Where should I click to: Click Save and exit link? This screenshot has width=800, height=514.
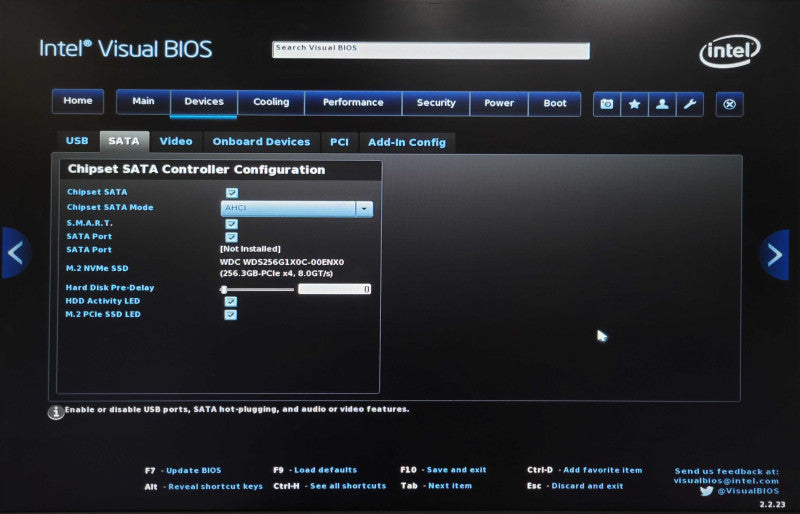coord(457,470)
